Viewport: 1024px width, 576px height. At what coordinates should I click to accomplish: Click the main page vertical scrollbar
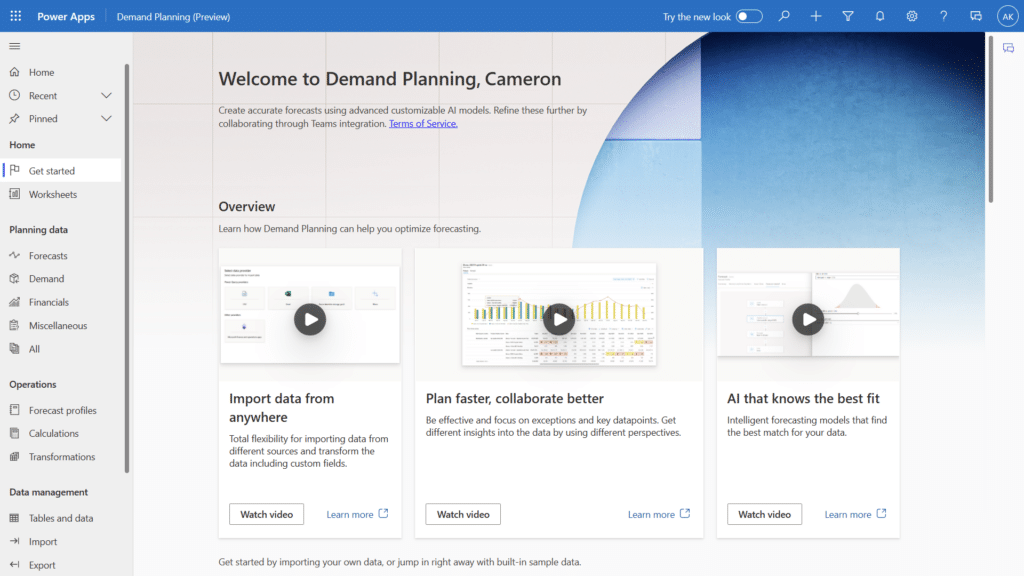pos(991,120)
